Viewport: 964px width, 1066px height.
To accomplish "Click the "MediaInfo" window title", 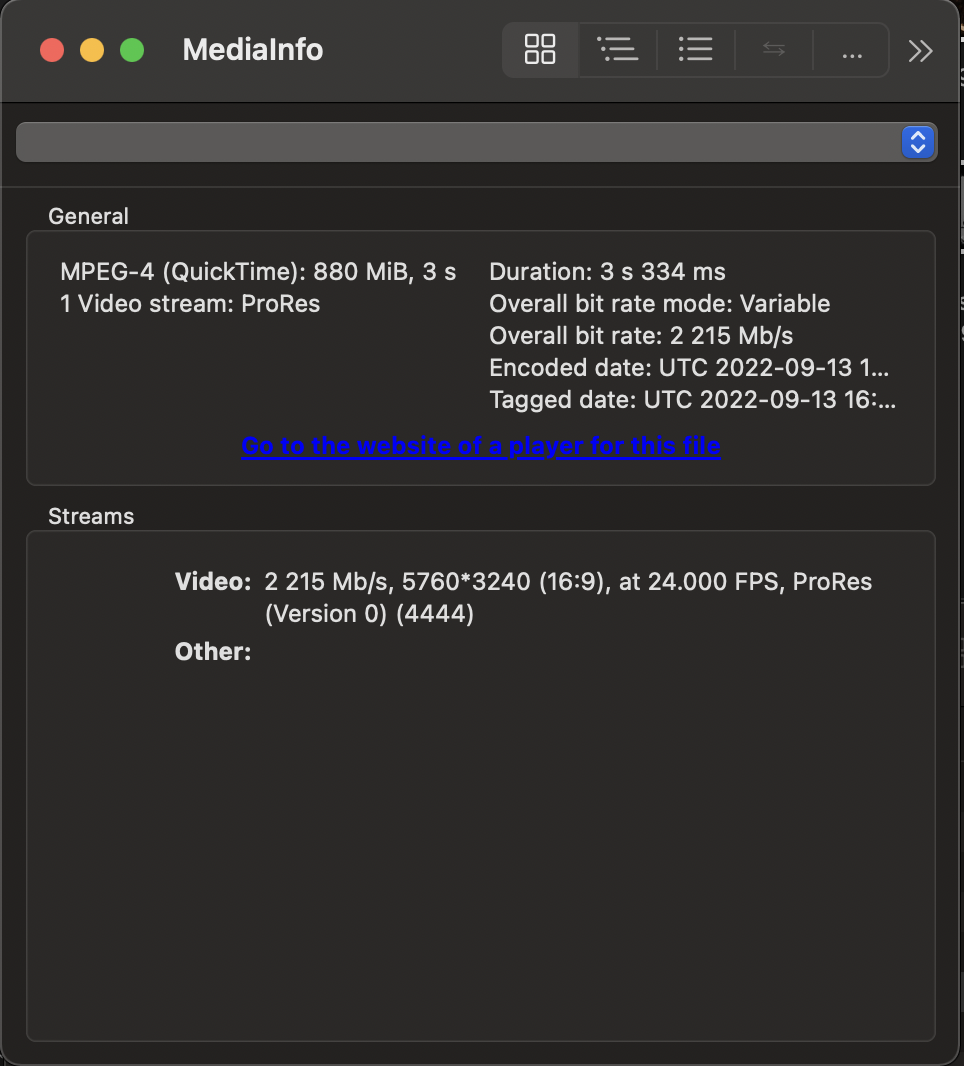I will coord(252,50).
